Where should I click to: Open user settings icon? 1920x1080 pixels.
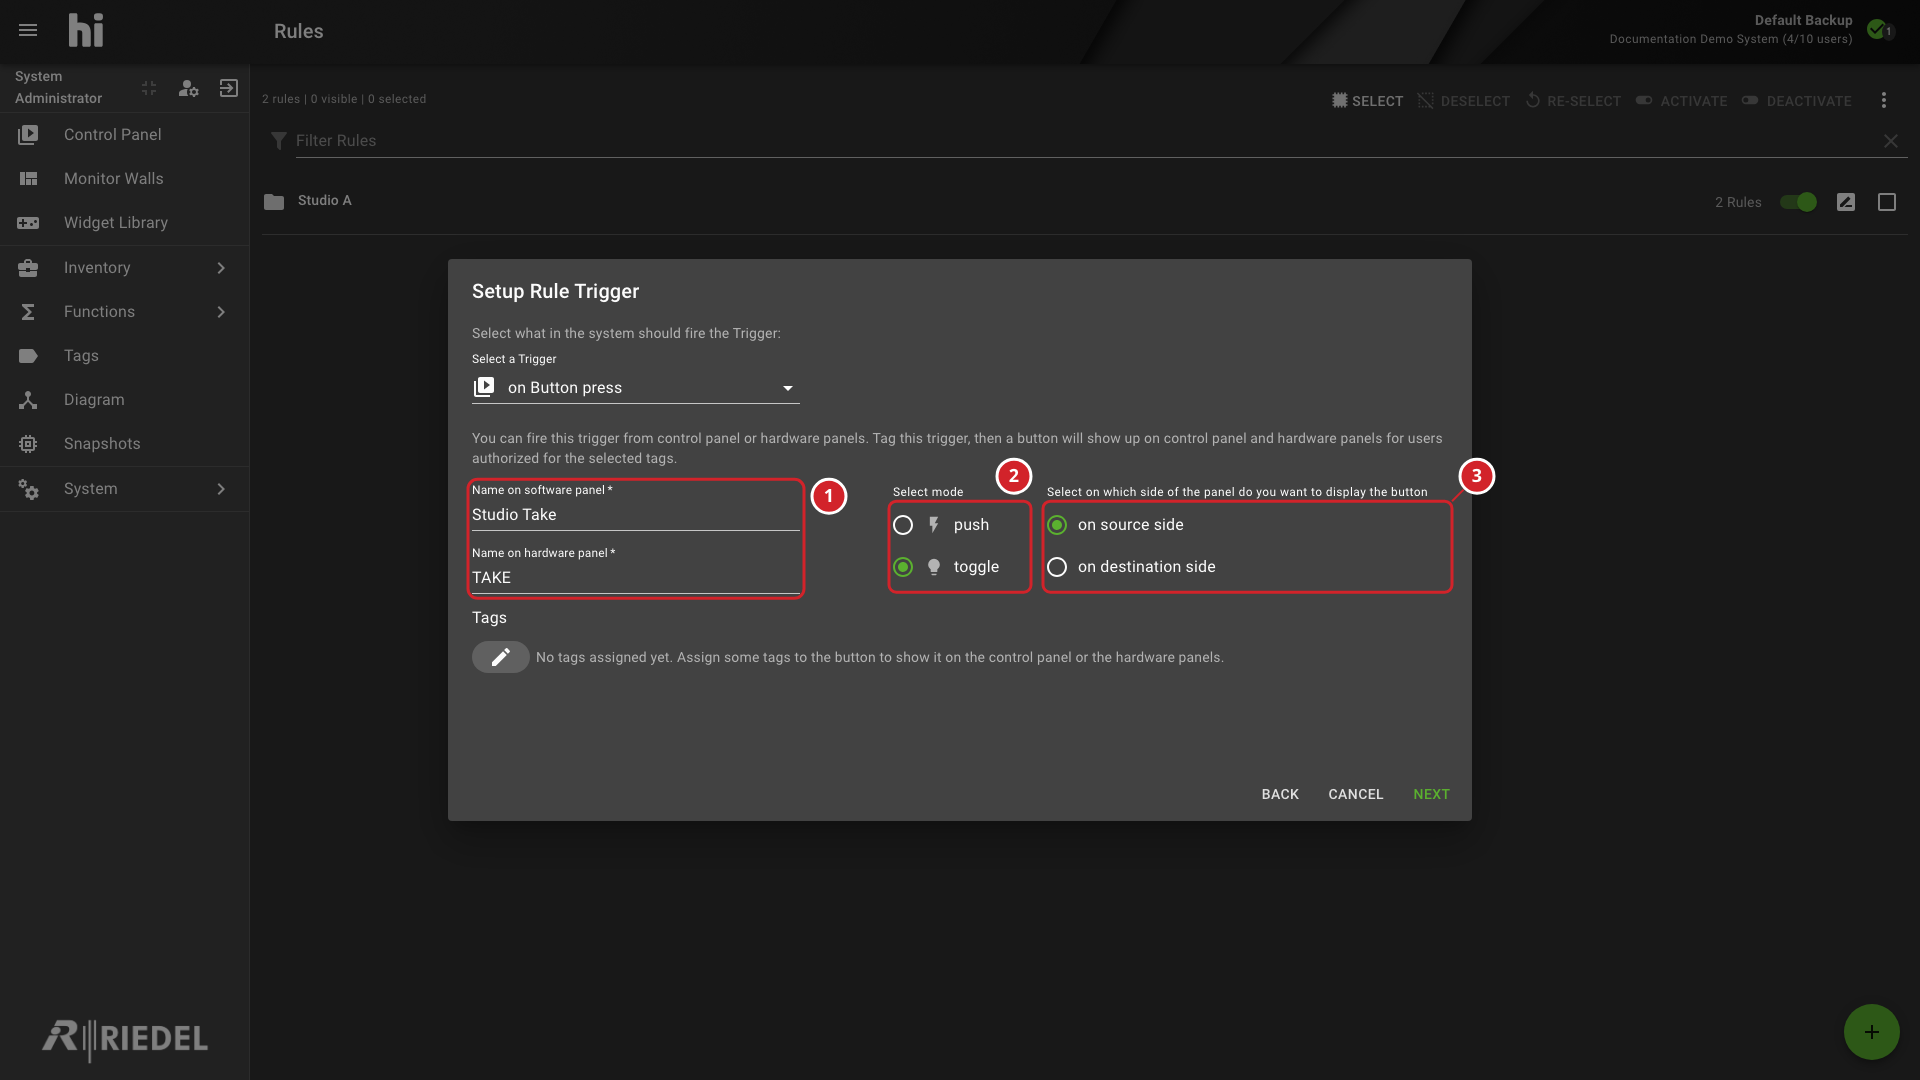point(188,88)
